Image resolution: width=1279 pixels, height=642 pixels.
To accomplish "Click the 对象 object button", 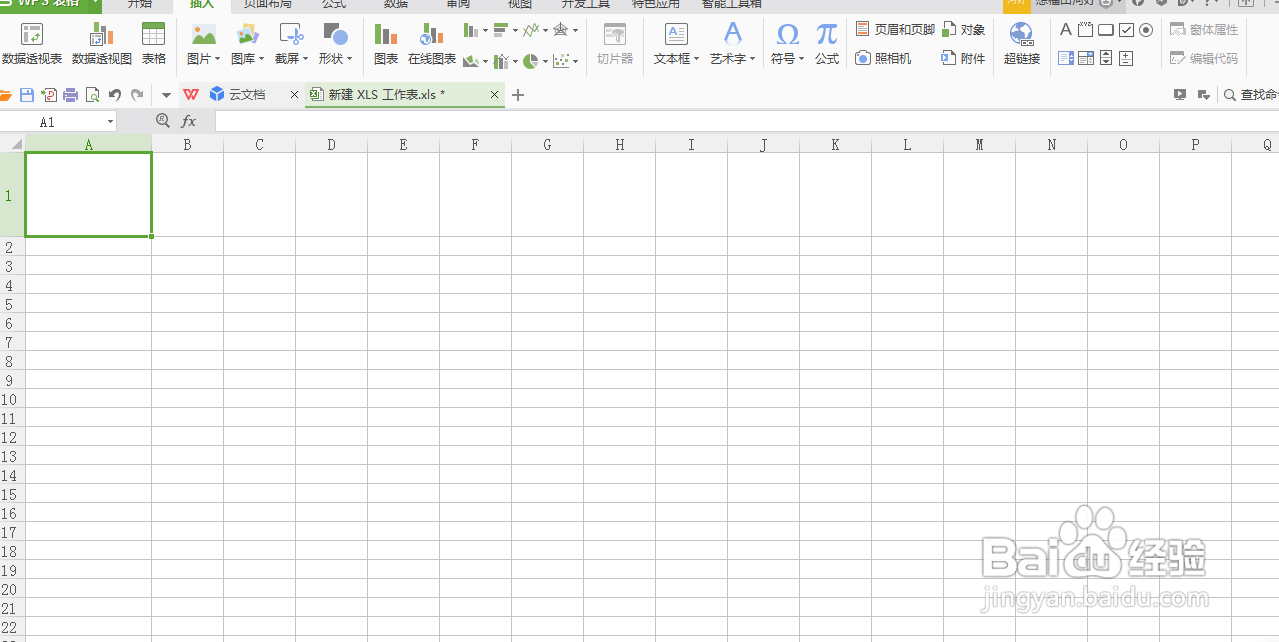I will tap(964, 30).
